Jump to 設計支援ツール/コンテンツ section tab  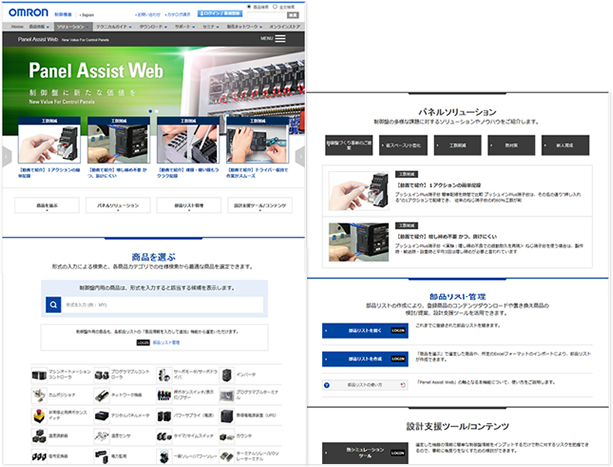tap(260, 205)
